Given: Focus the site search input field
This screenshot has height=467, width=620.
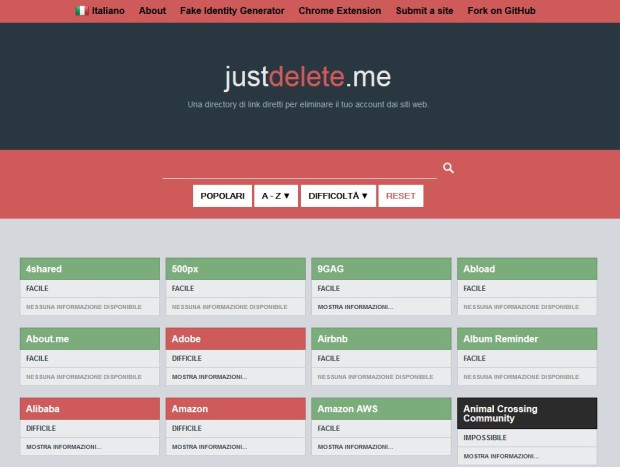Looking at the screenshot, I should pyautogui.click(x=299, y=168).
